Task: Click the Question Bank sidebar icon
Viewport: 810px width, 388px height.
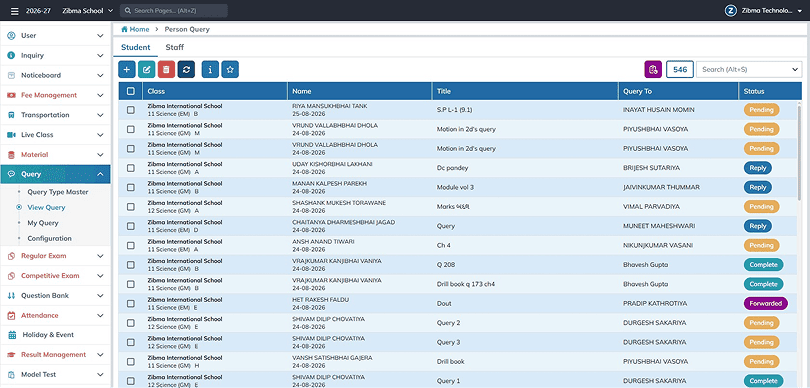Action: 11,296
